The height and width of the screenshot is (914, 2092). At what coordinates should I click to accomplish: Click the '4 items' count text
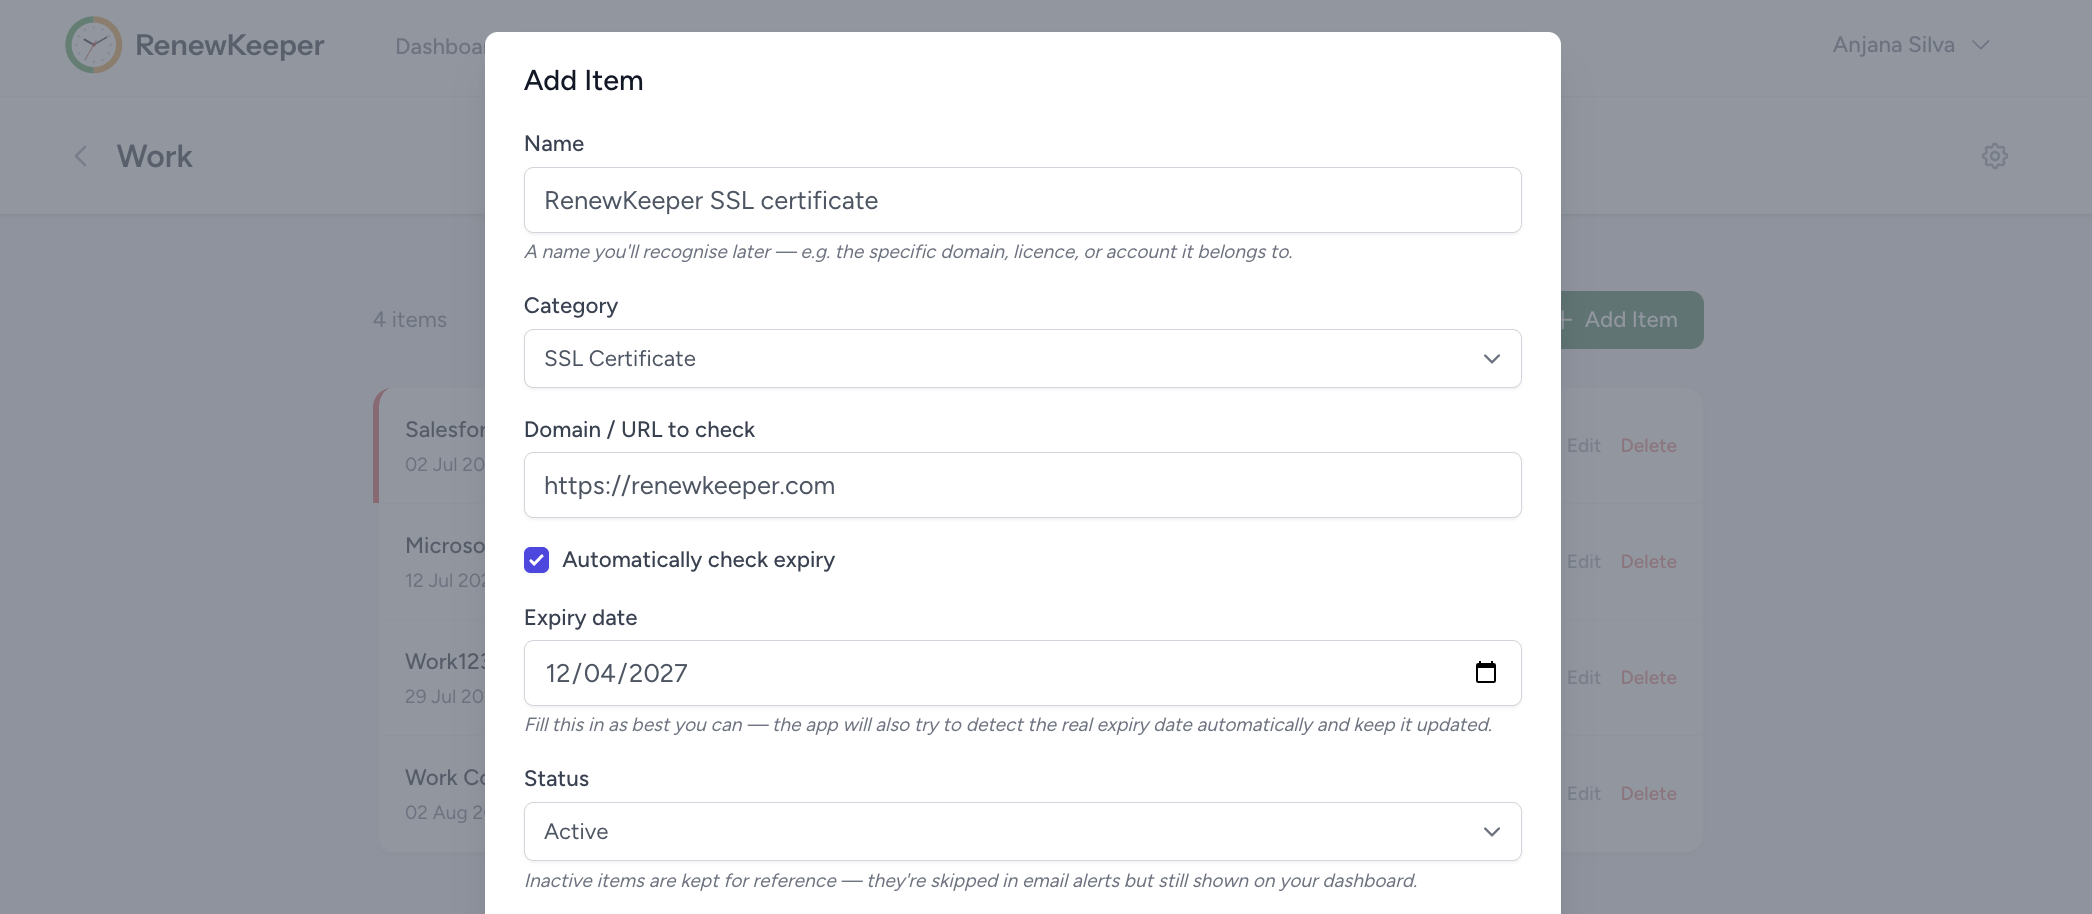click(410, 320)
